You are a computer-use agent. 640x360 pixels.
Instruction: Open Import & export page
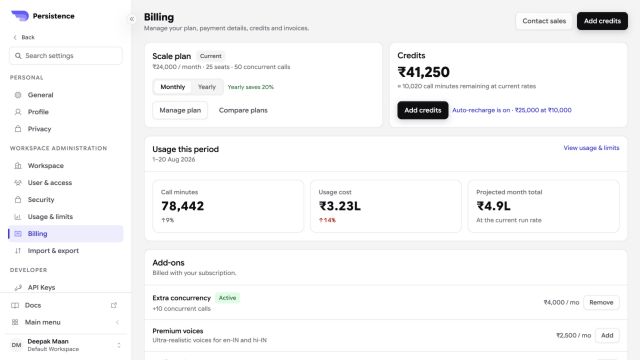click(66, 251)
